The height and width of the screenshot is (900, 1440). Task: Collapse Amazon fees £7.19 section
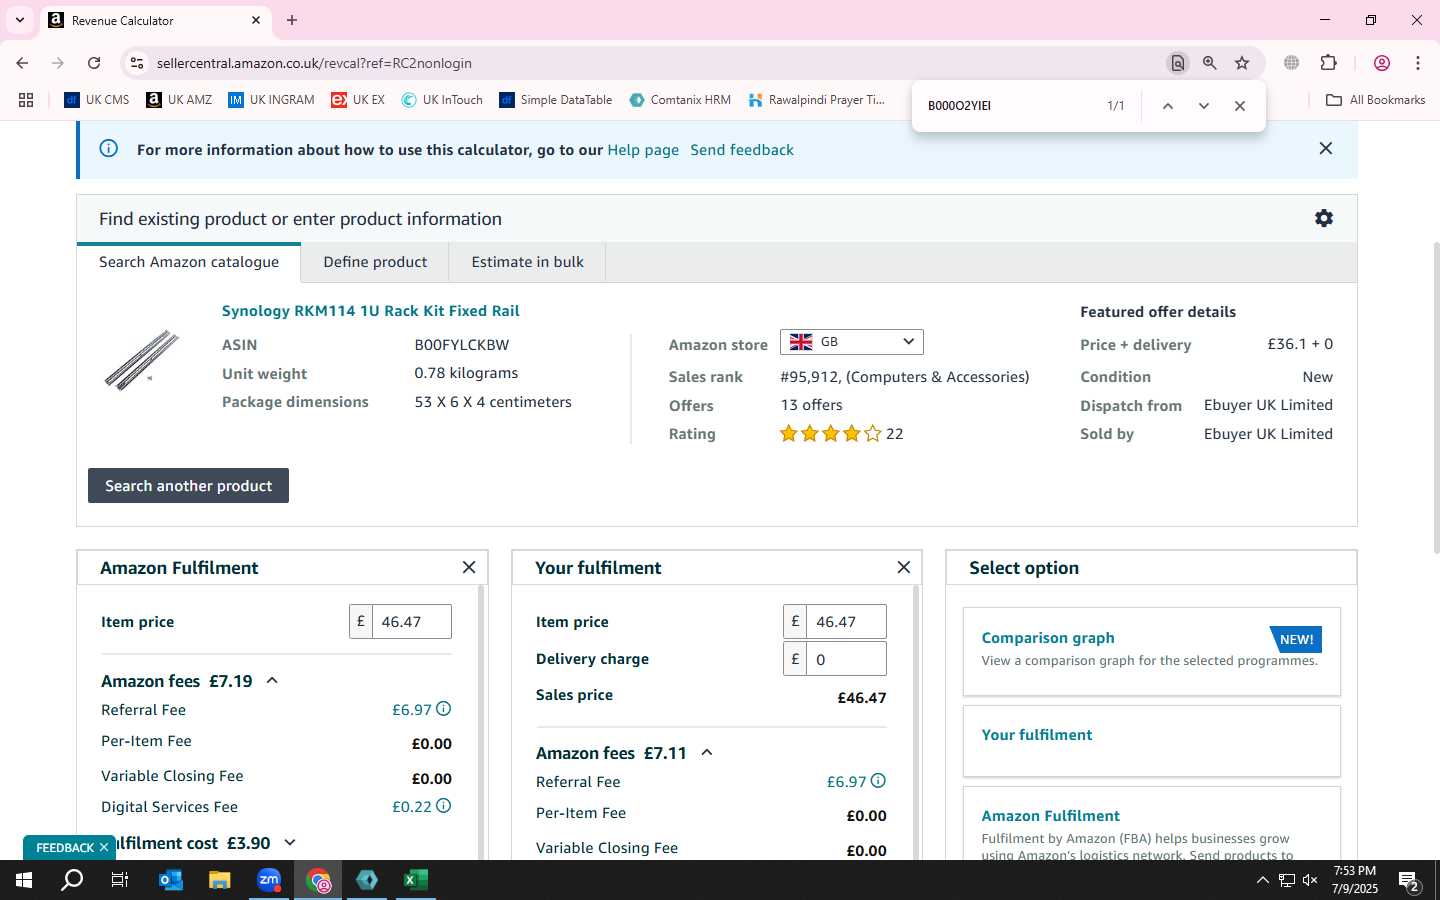pos(272,681)
